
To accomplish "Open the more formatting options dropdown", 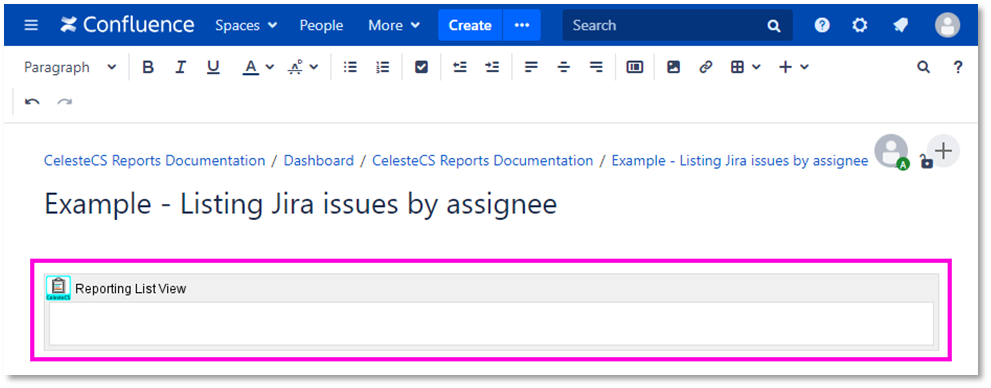I will tap(303, 67).
